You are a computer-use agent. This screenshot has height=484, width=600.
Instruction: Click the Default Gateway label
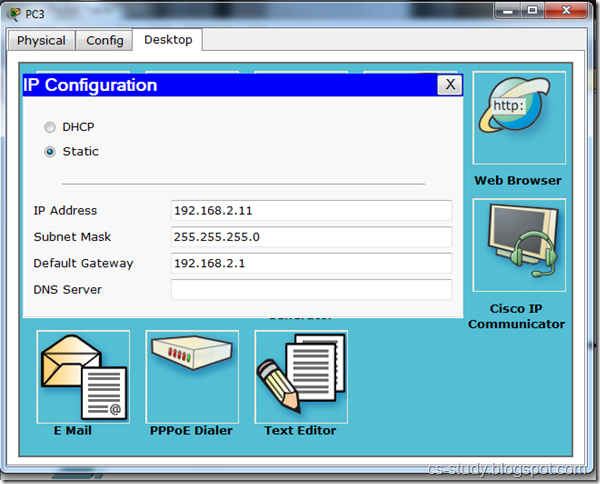tap(83, 263)
